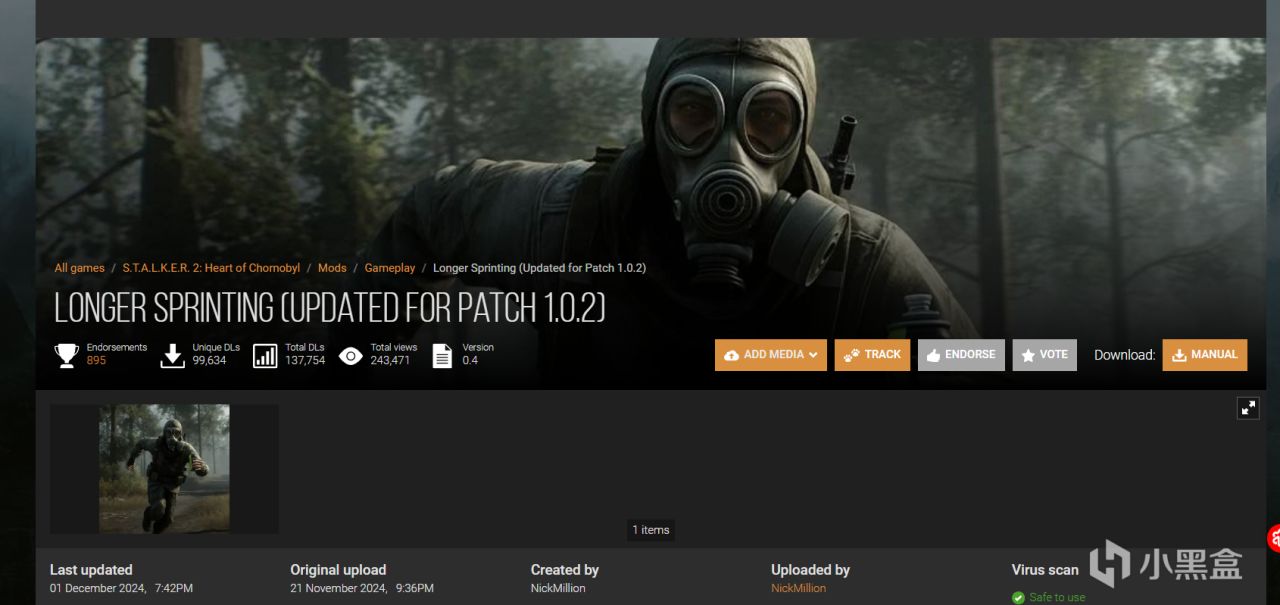Endorse the Longer Sprinting mod

tap(961, 355)
